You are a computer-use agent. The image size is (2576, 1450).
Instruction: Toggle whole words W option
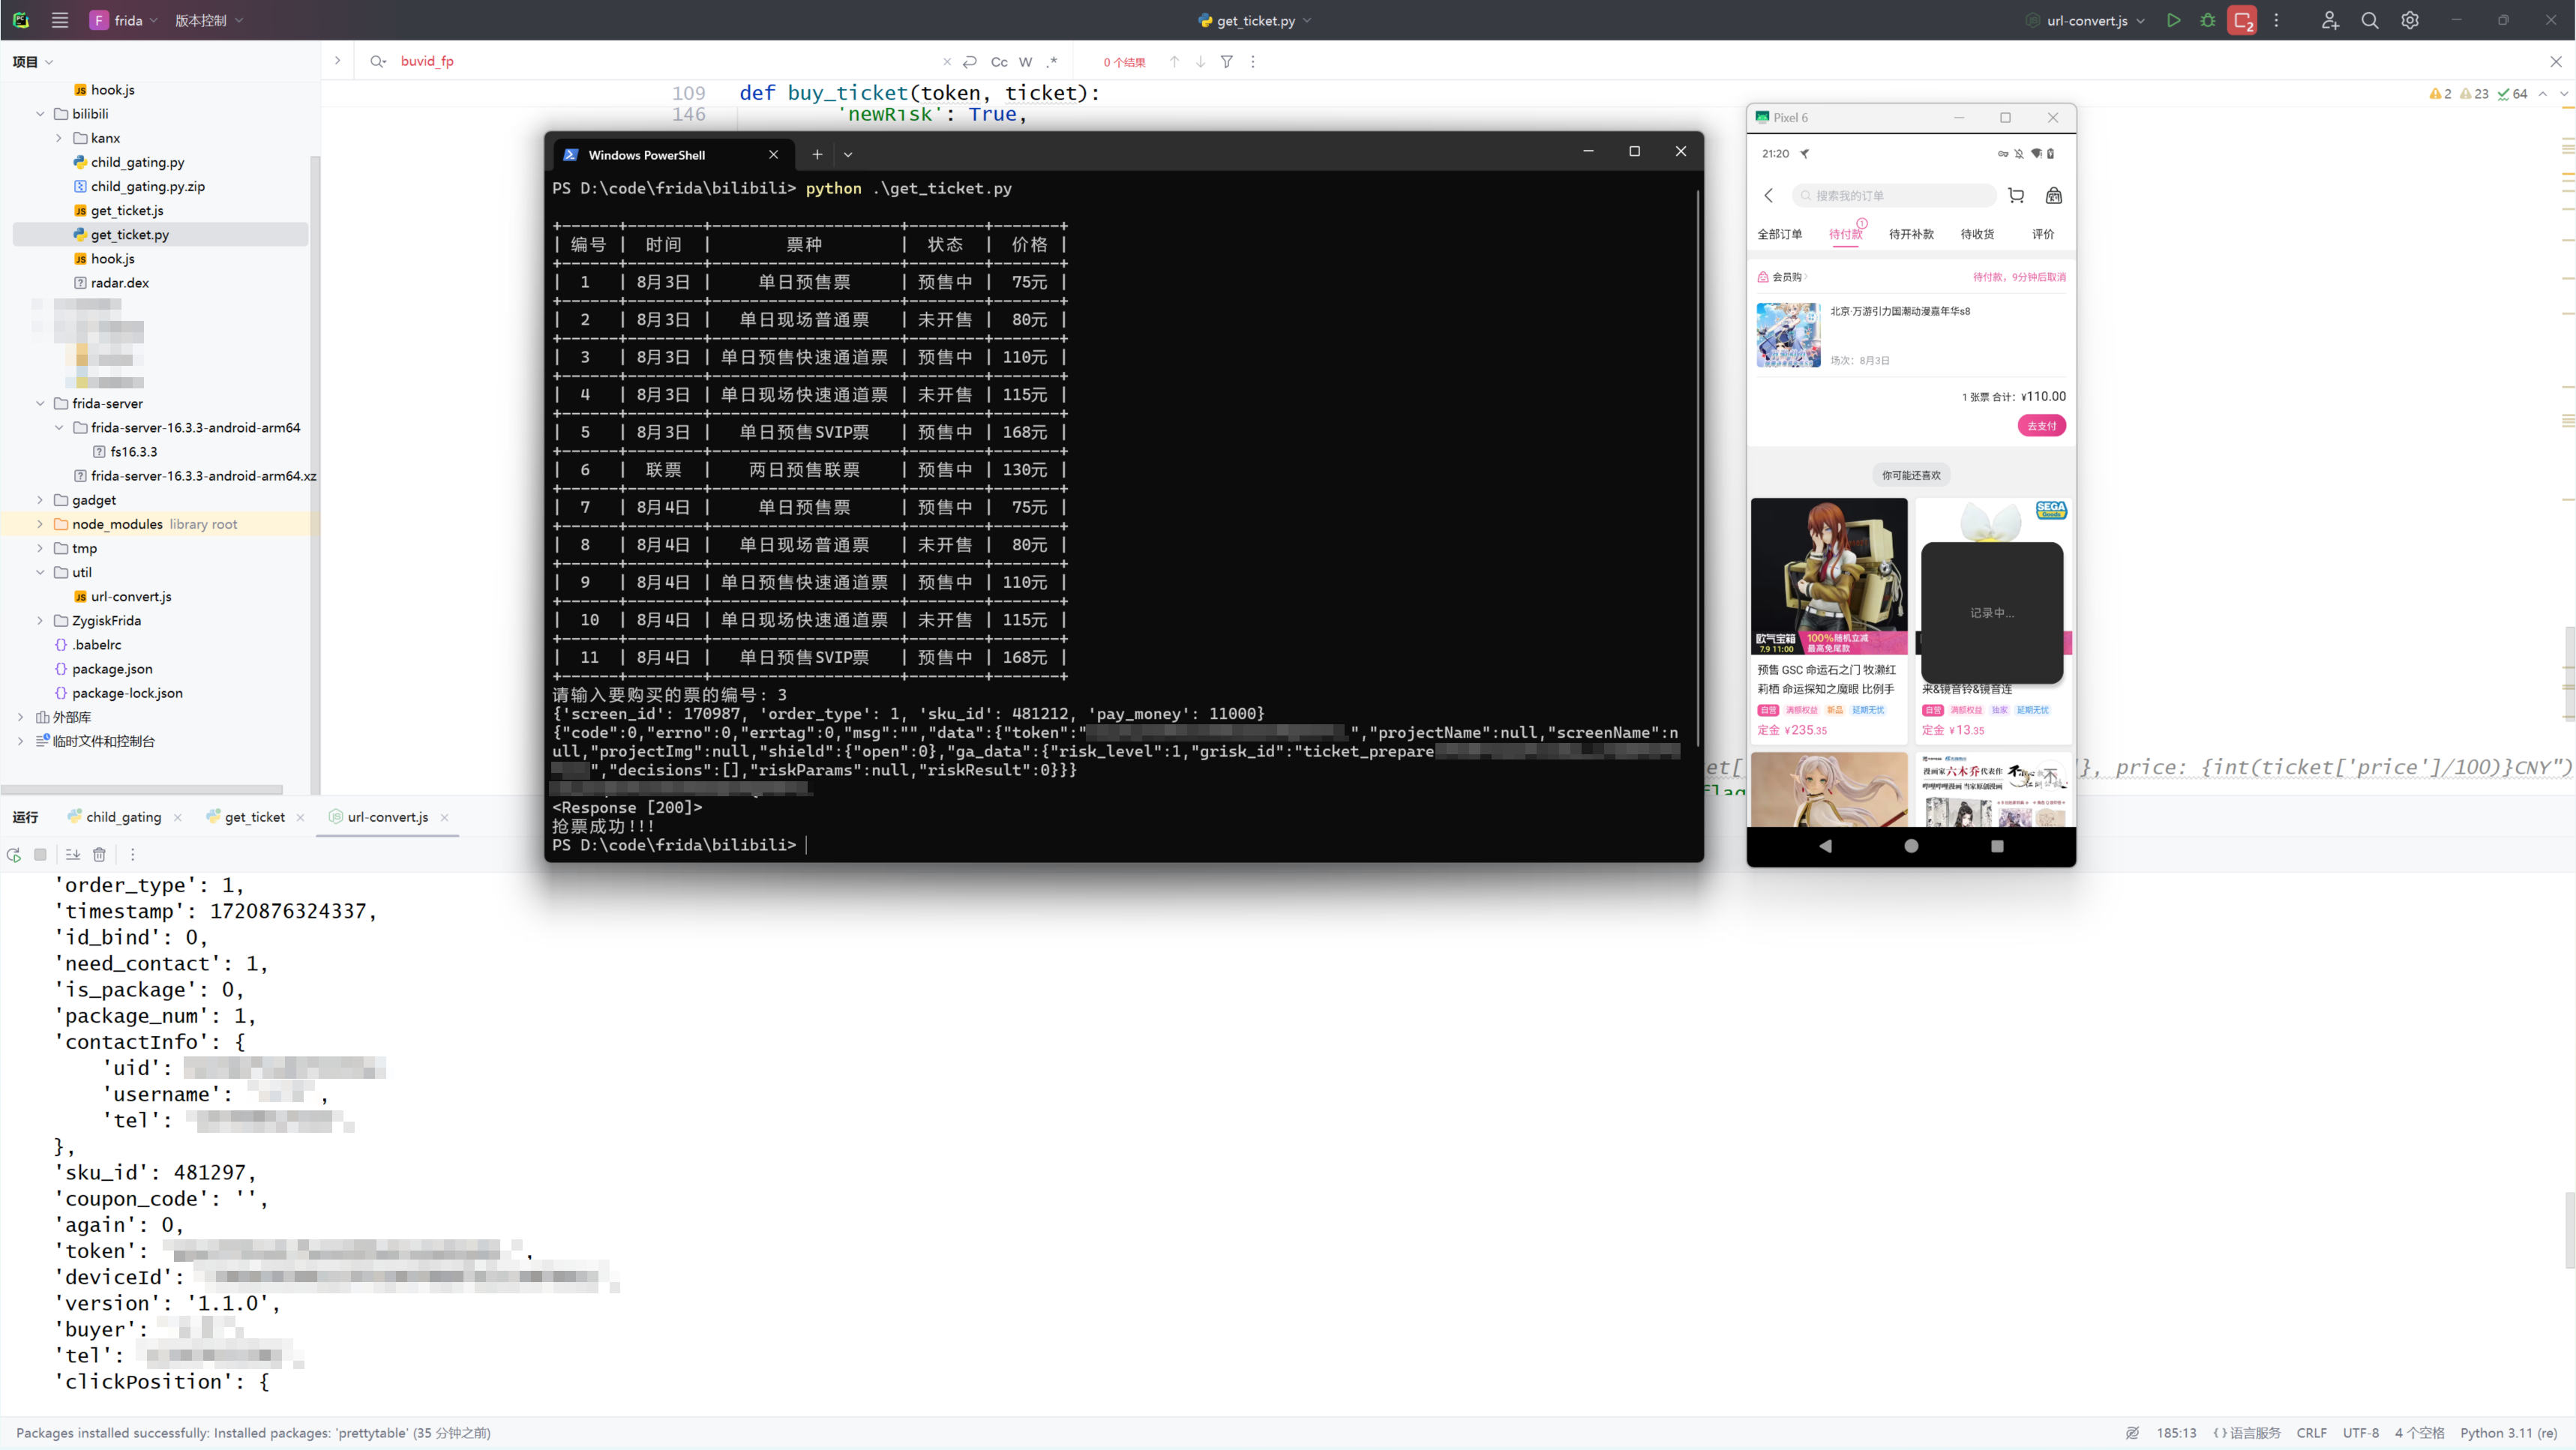pyautogui.click(x=1025, y=62)
